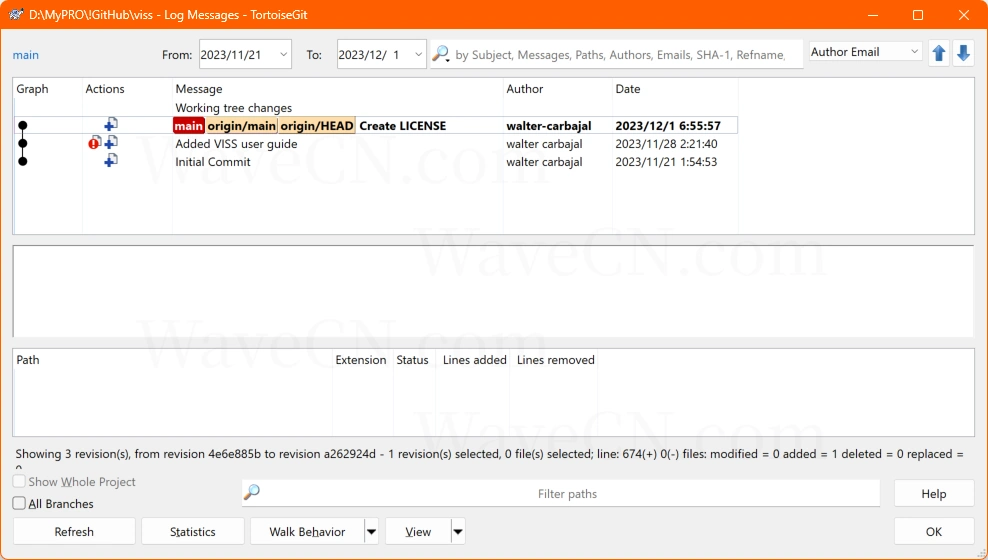The image size is (988, 560).
Task: Open the From date dropdown
Action: tap(284, 55)
